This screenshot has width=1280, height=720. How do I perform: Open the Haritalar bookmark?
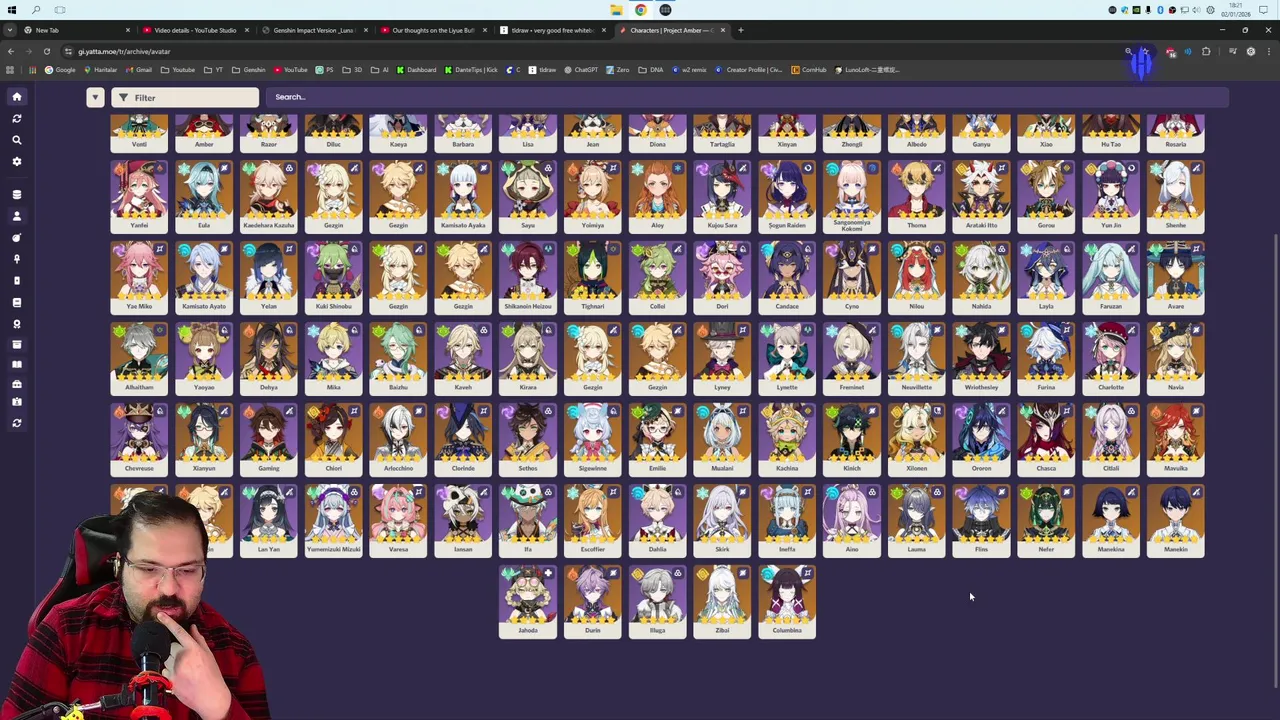pos(100,70)
